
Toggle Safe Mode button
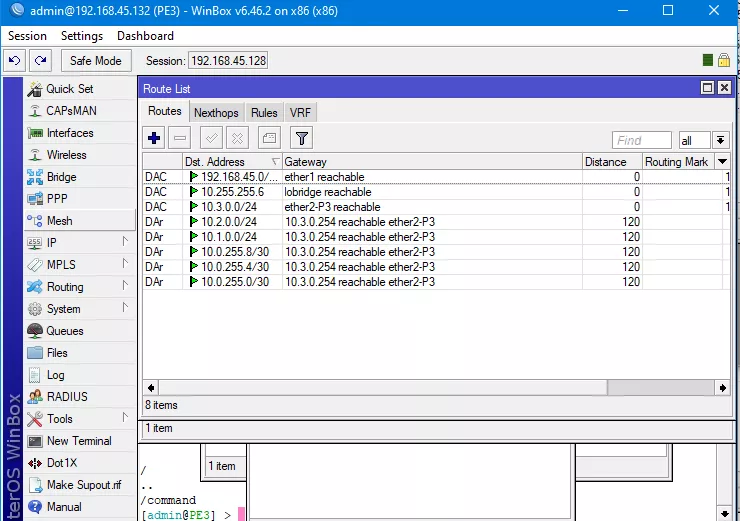pos(96,60)
